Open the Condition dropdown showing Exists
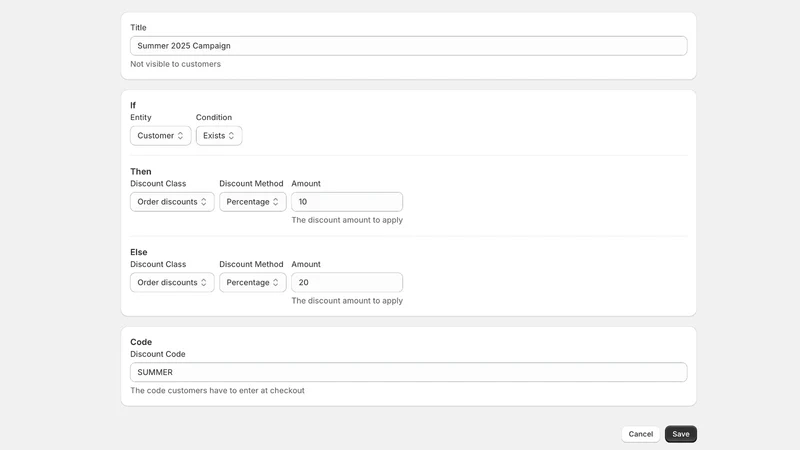 click(x=219, y=136)
